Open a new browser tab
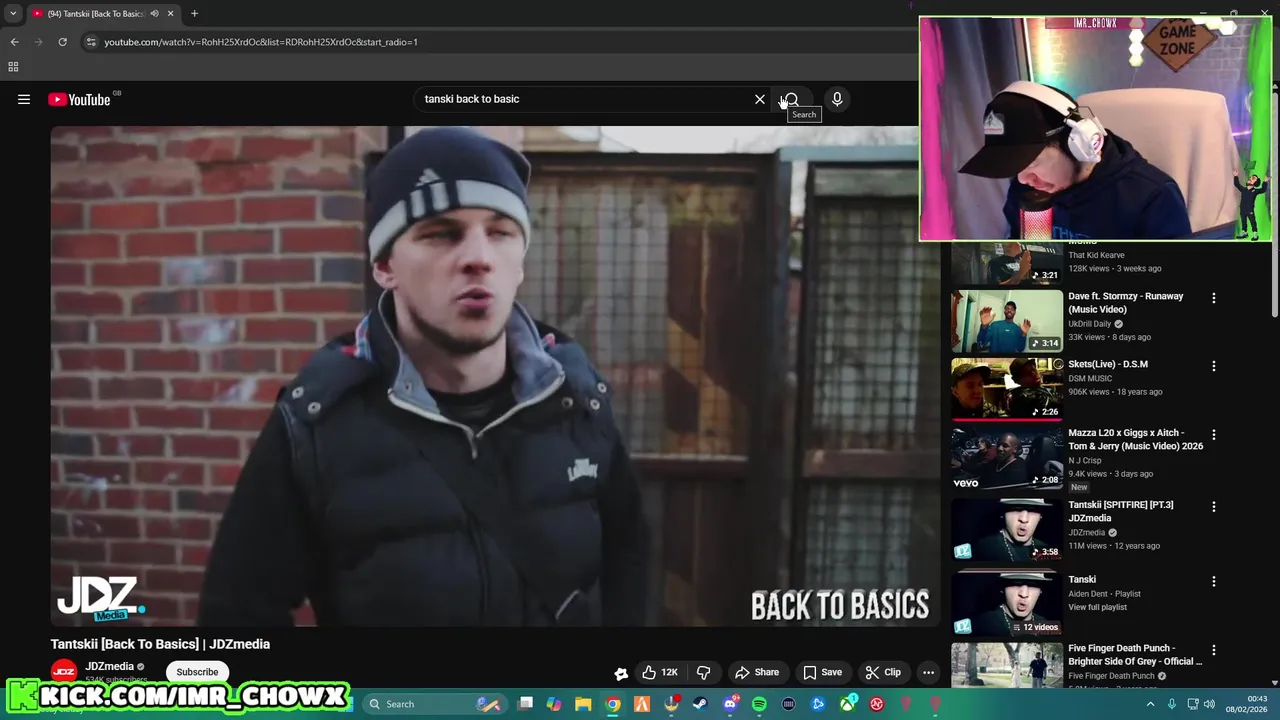 pyautogui.click(x=194, y=13)
